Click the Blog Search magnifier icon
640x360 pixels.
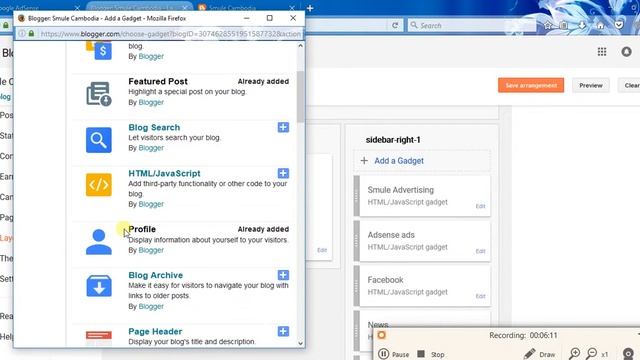[99, 140]
